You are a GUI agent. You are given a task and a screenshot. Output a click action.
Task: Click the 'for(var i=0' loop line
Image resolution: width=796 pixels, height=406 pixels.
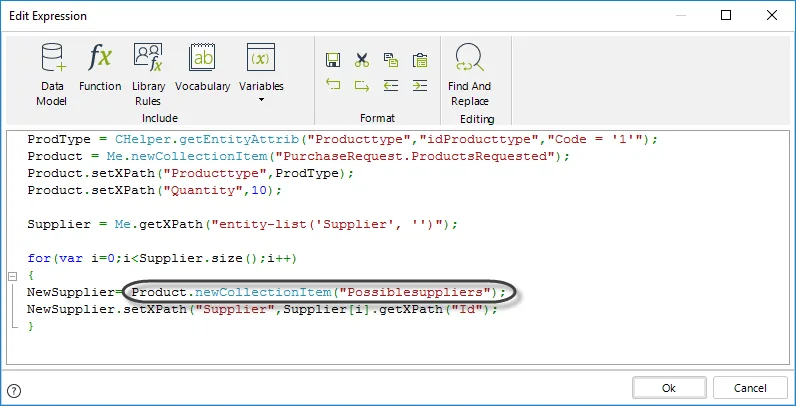click(162, 258)
